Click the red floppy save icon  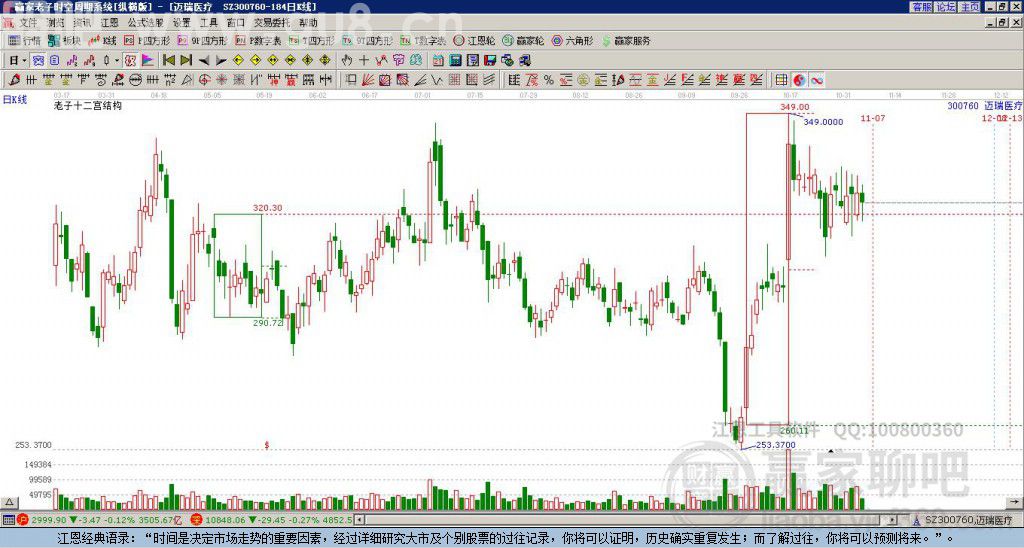(490, 61)
